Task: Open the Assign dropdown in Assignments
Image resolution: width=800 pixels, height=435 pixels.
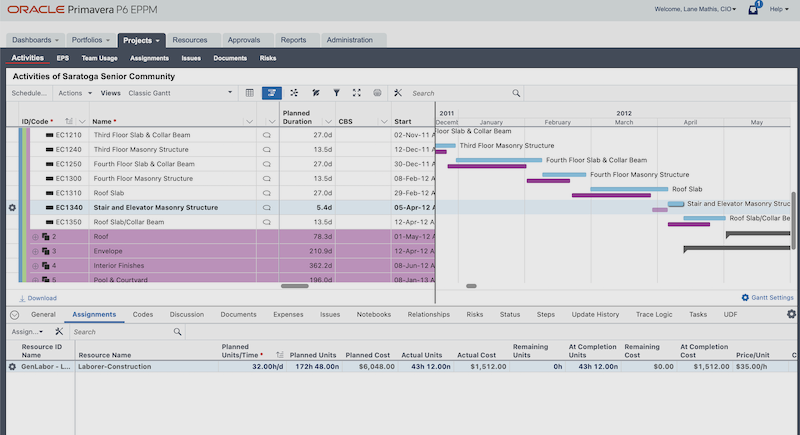Action: pyautogui.click(x=27, y=331)
